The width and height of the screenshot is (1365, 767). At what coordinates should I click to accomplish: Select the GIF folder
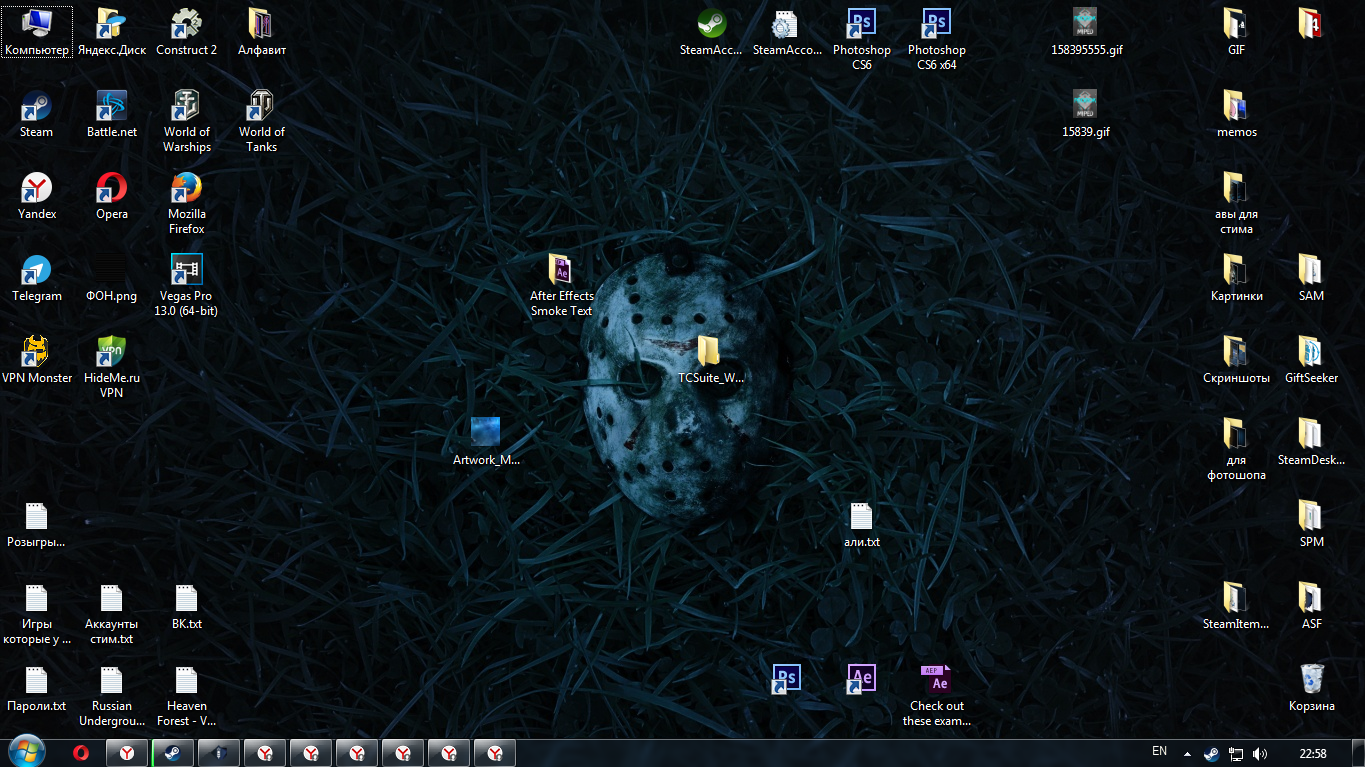(x=1236, y=32)
